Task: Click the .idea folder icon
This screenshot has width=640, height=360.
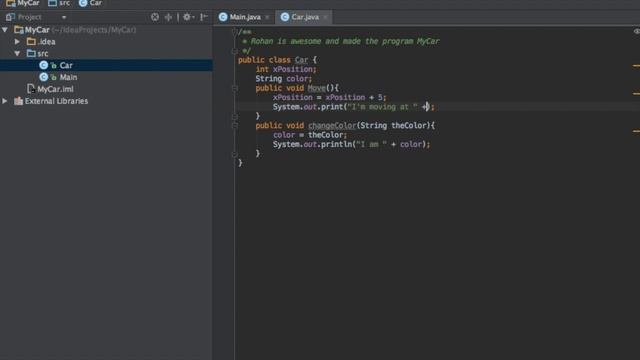Action: click(x=31, y=42)
